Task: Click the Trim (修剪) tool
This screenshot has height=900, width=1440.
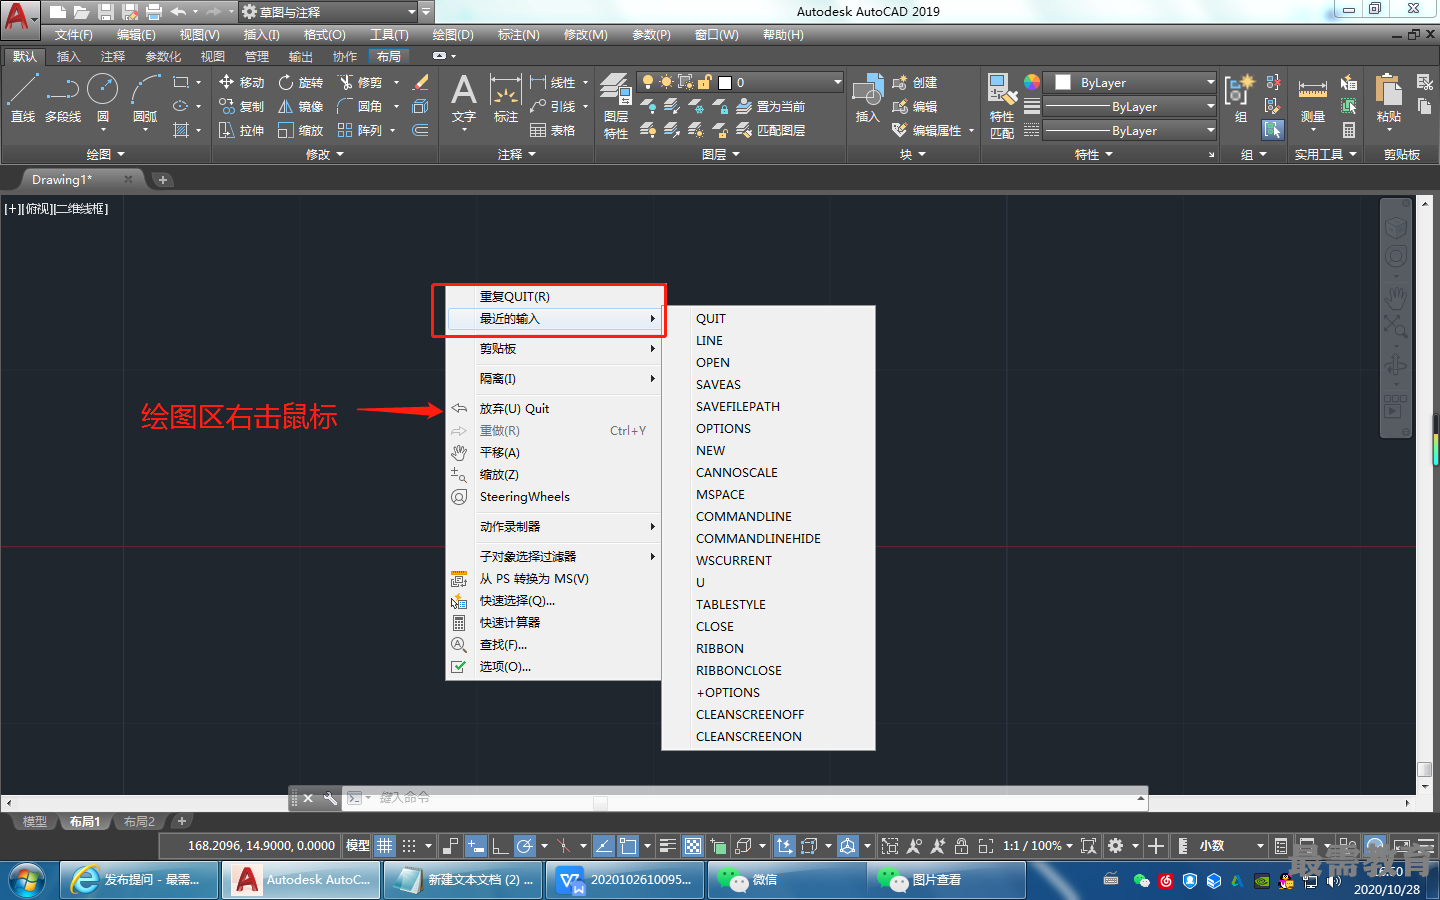Action: coord(361,82)
